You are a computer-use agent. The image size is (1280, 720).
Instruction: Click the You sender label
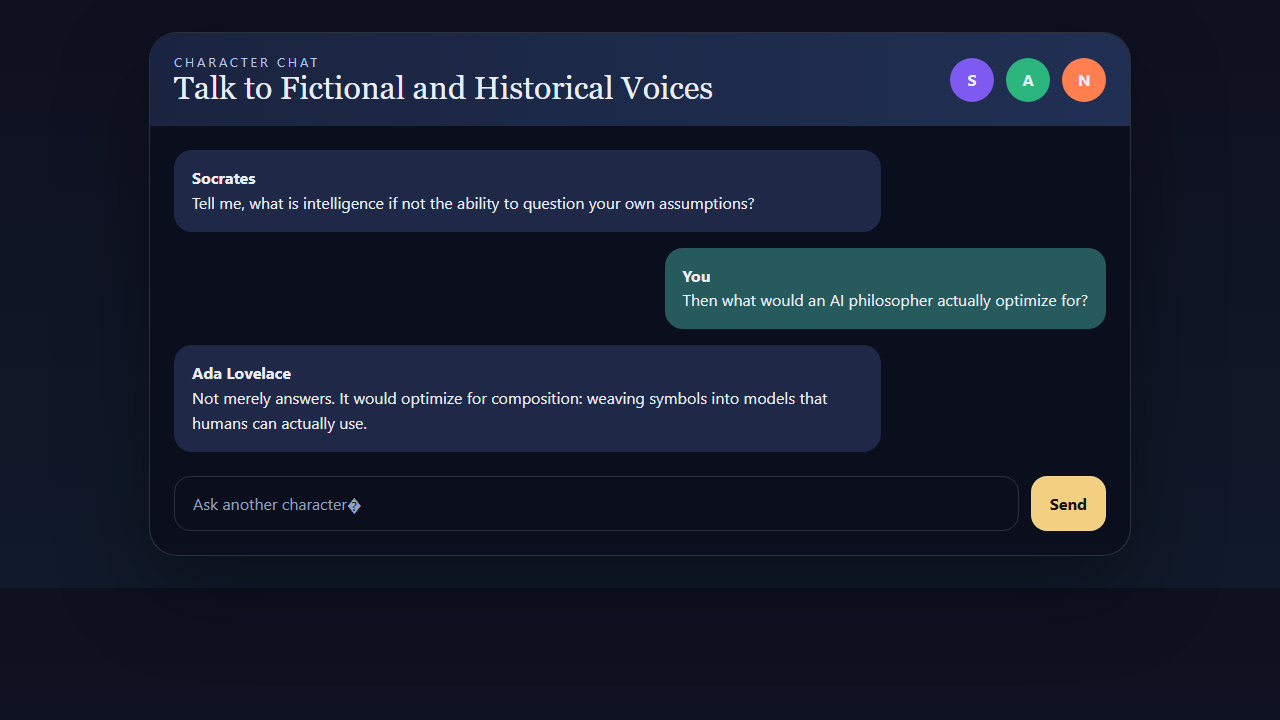tap(696, 276)
